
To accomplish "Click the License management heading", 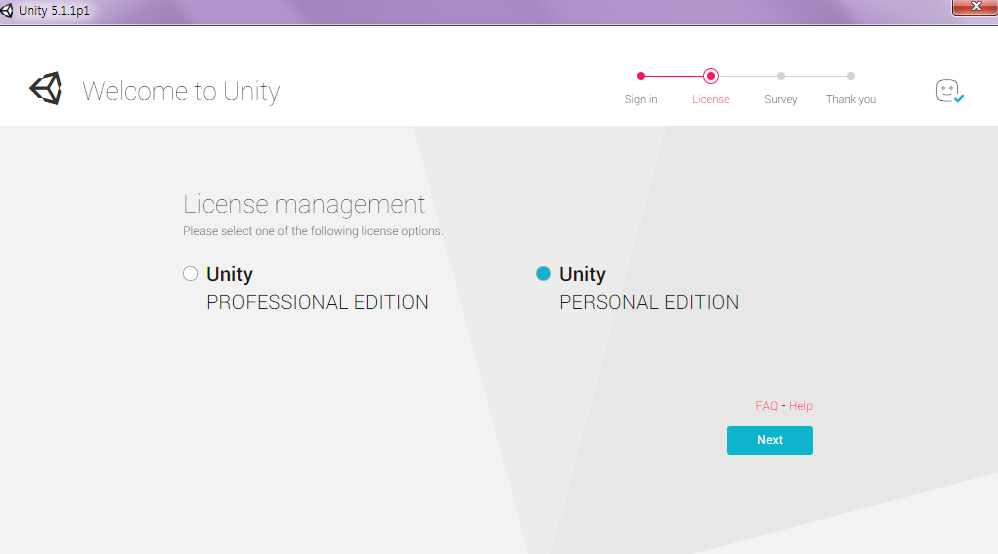I will [x=304, y=204].
